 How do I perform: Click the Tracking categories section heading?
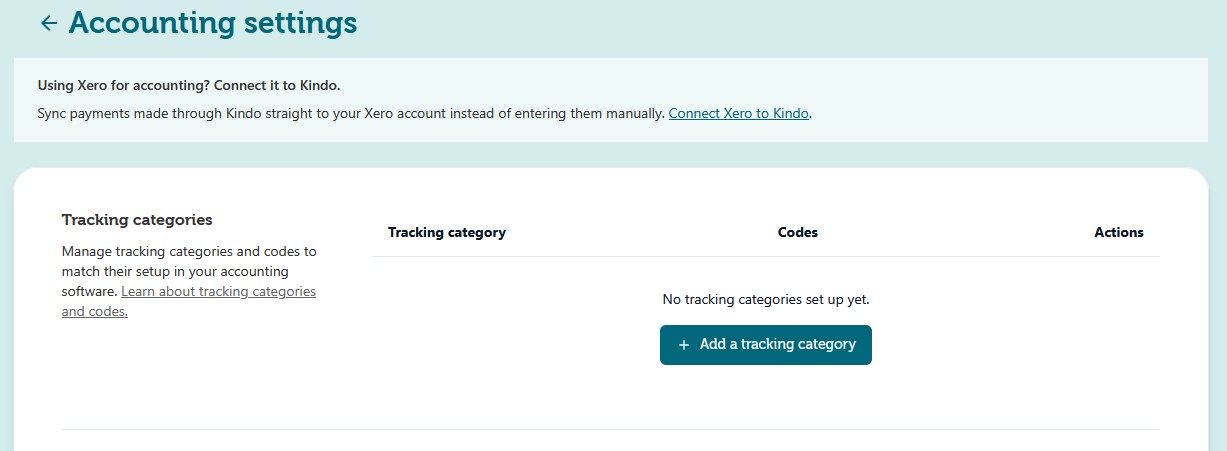pos(137,220)
